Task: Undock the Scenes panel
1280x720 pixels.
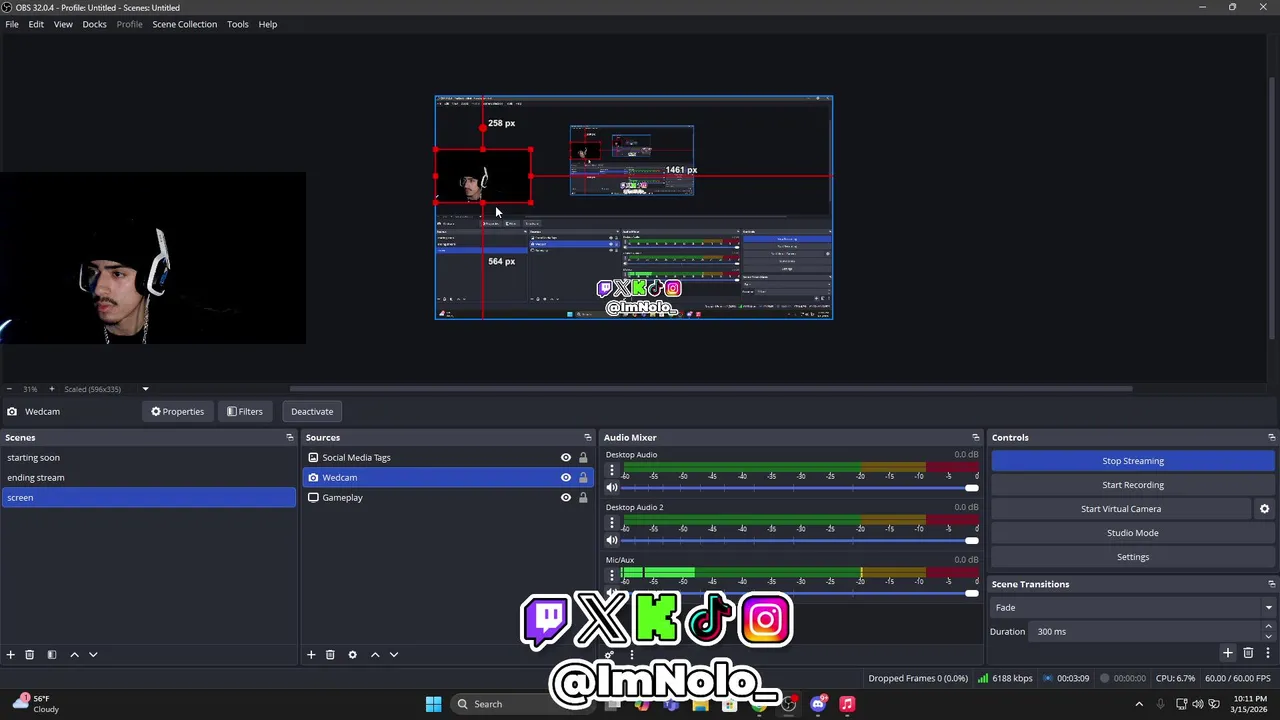Action: tap(290, 438)
